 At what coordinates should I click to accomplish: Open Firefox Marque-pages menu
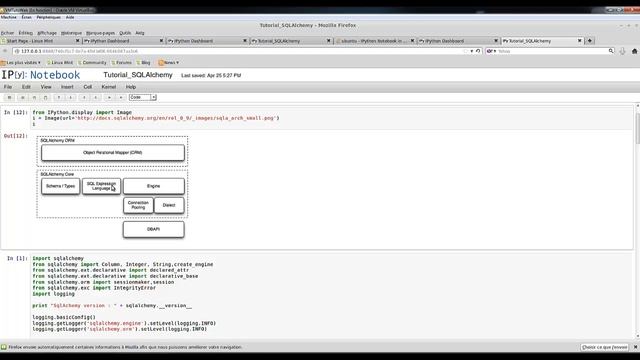(100, 33)
